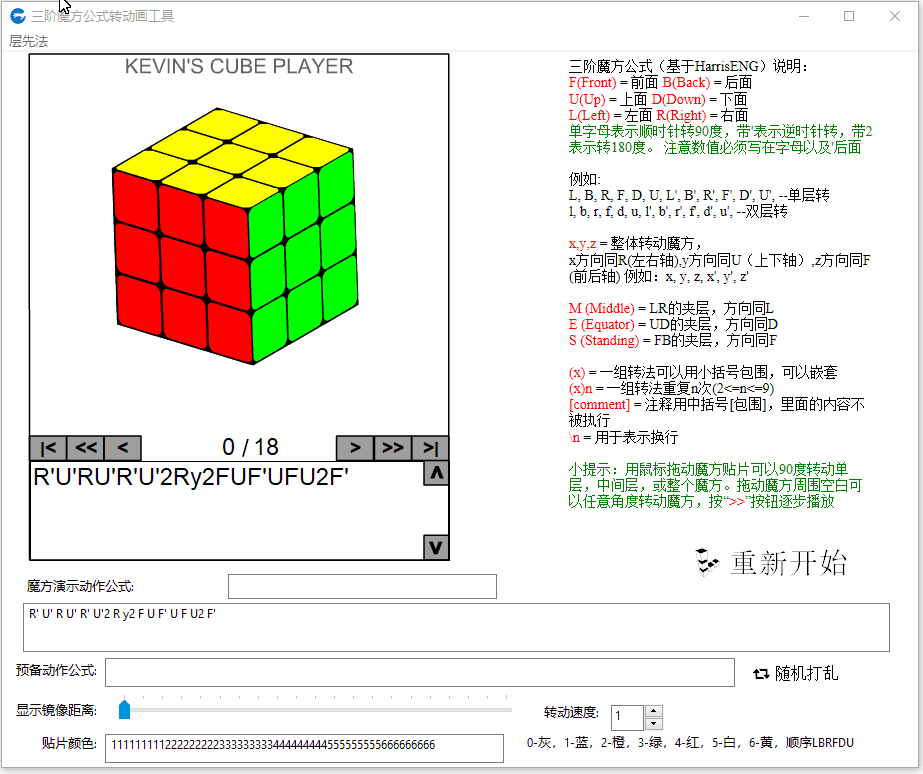
Task: Click the F(Front) red notation text
Action: pos(592,82)
